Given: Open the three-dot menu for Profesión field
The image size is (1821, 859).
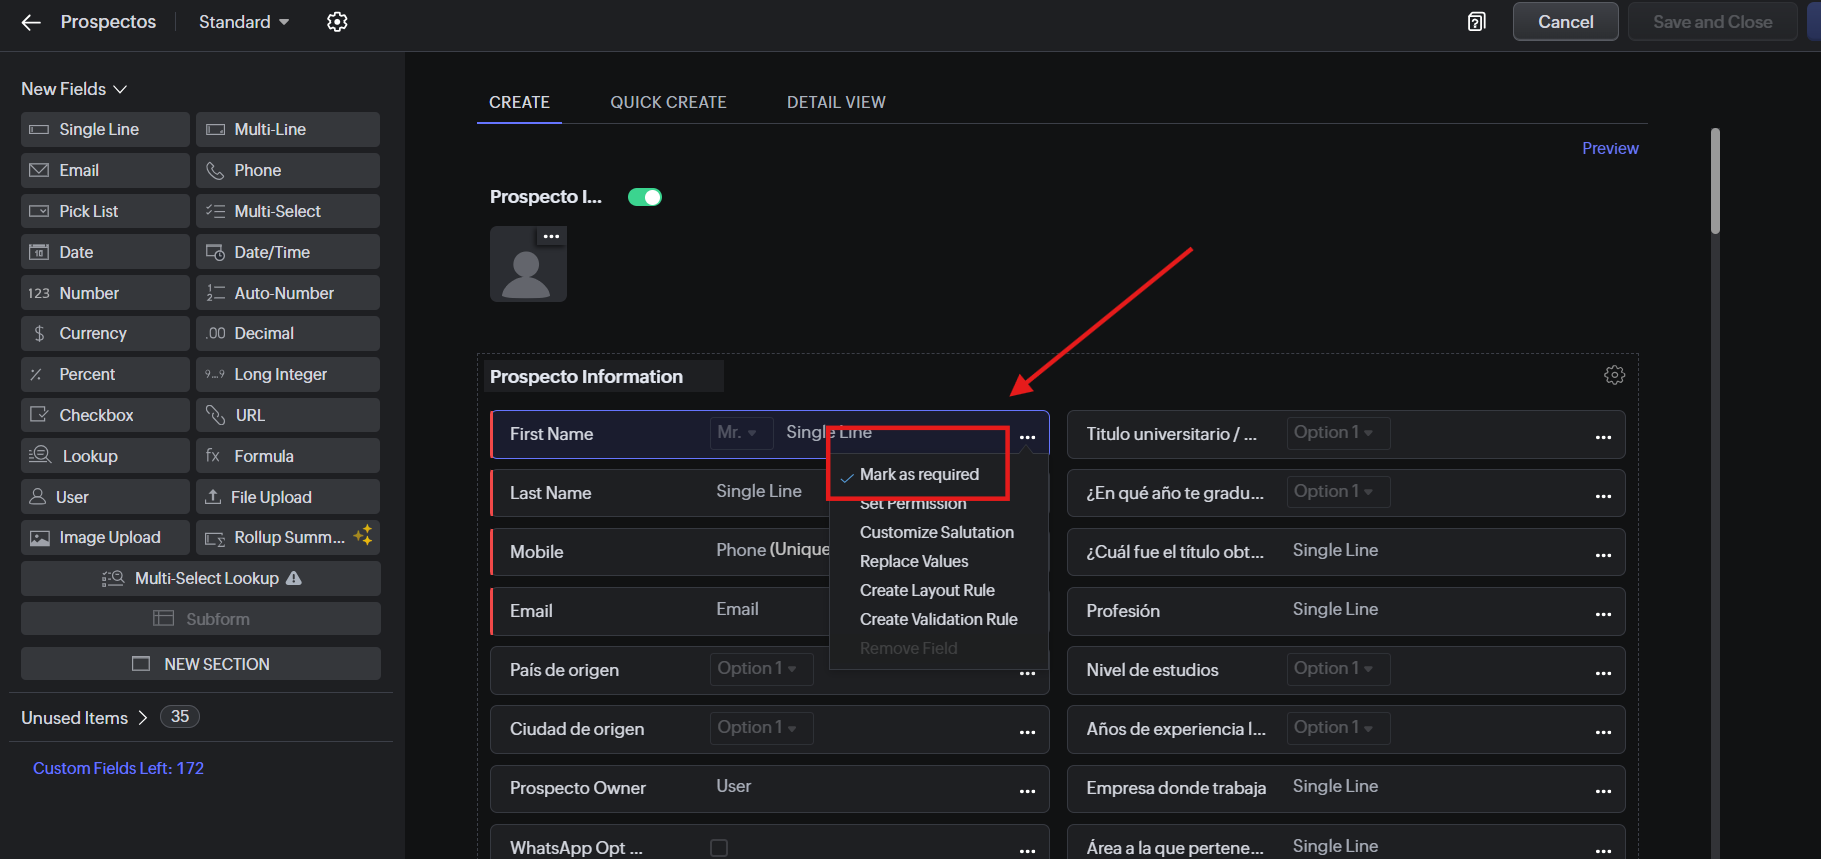Looking at the screenshot, I should click(1603, 614).
